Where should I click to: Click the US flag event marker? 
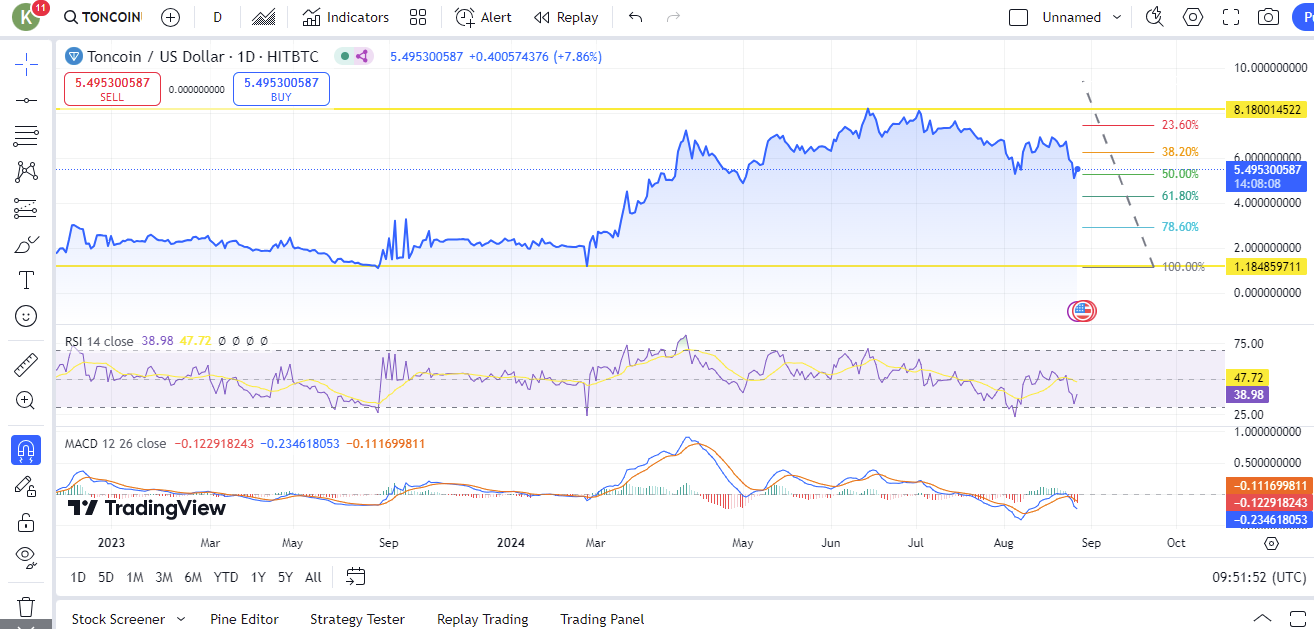click(x=1082, y=311)
